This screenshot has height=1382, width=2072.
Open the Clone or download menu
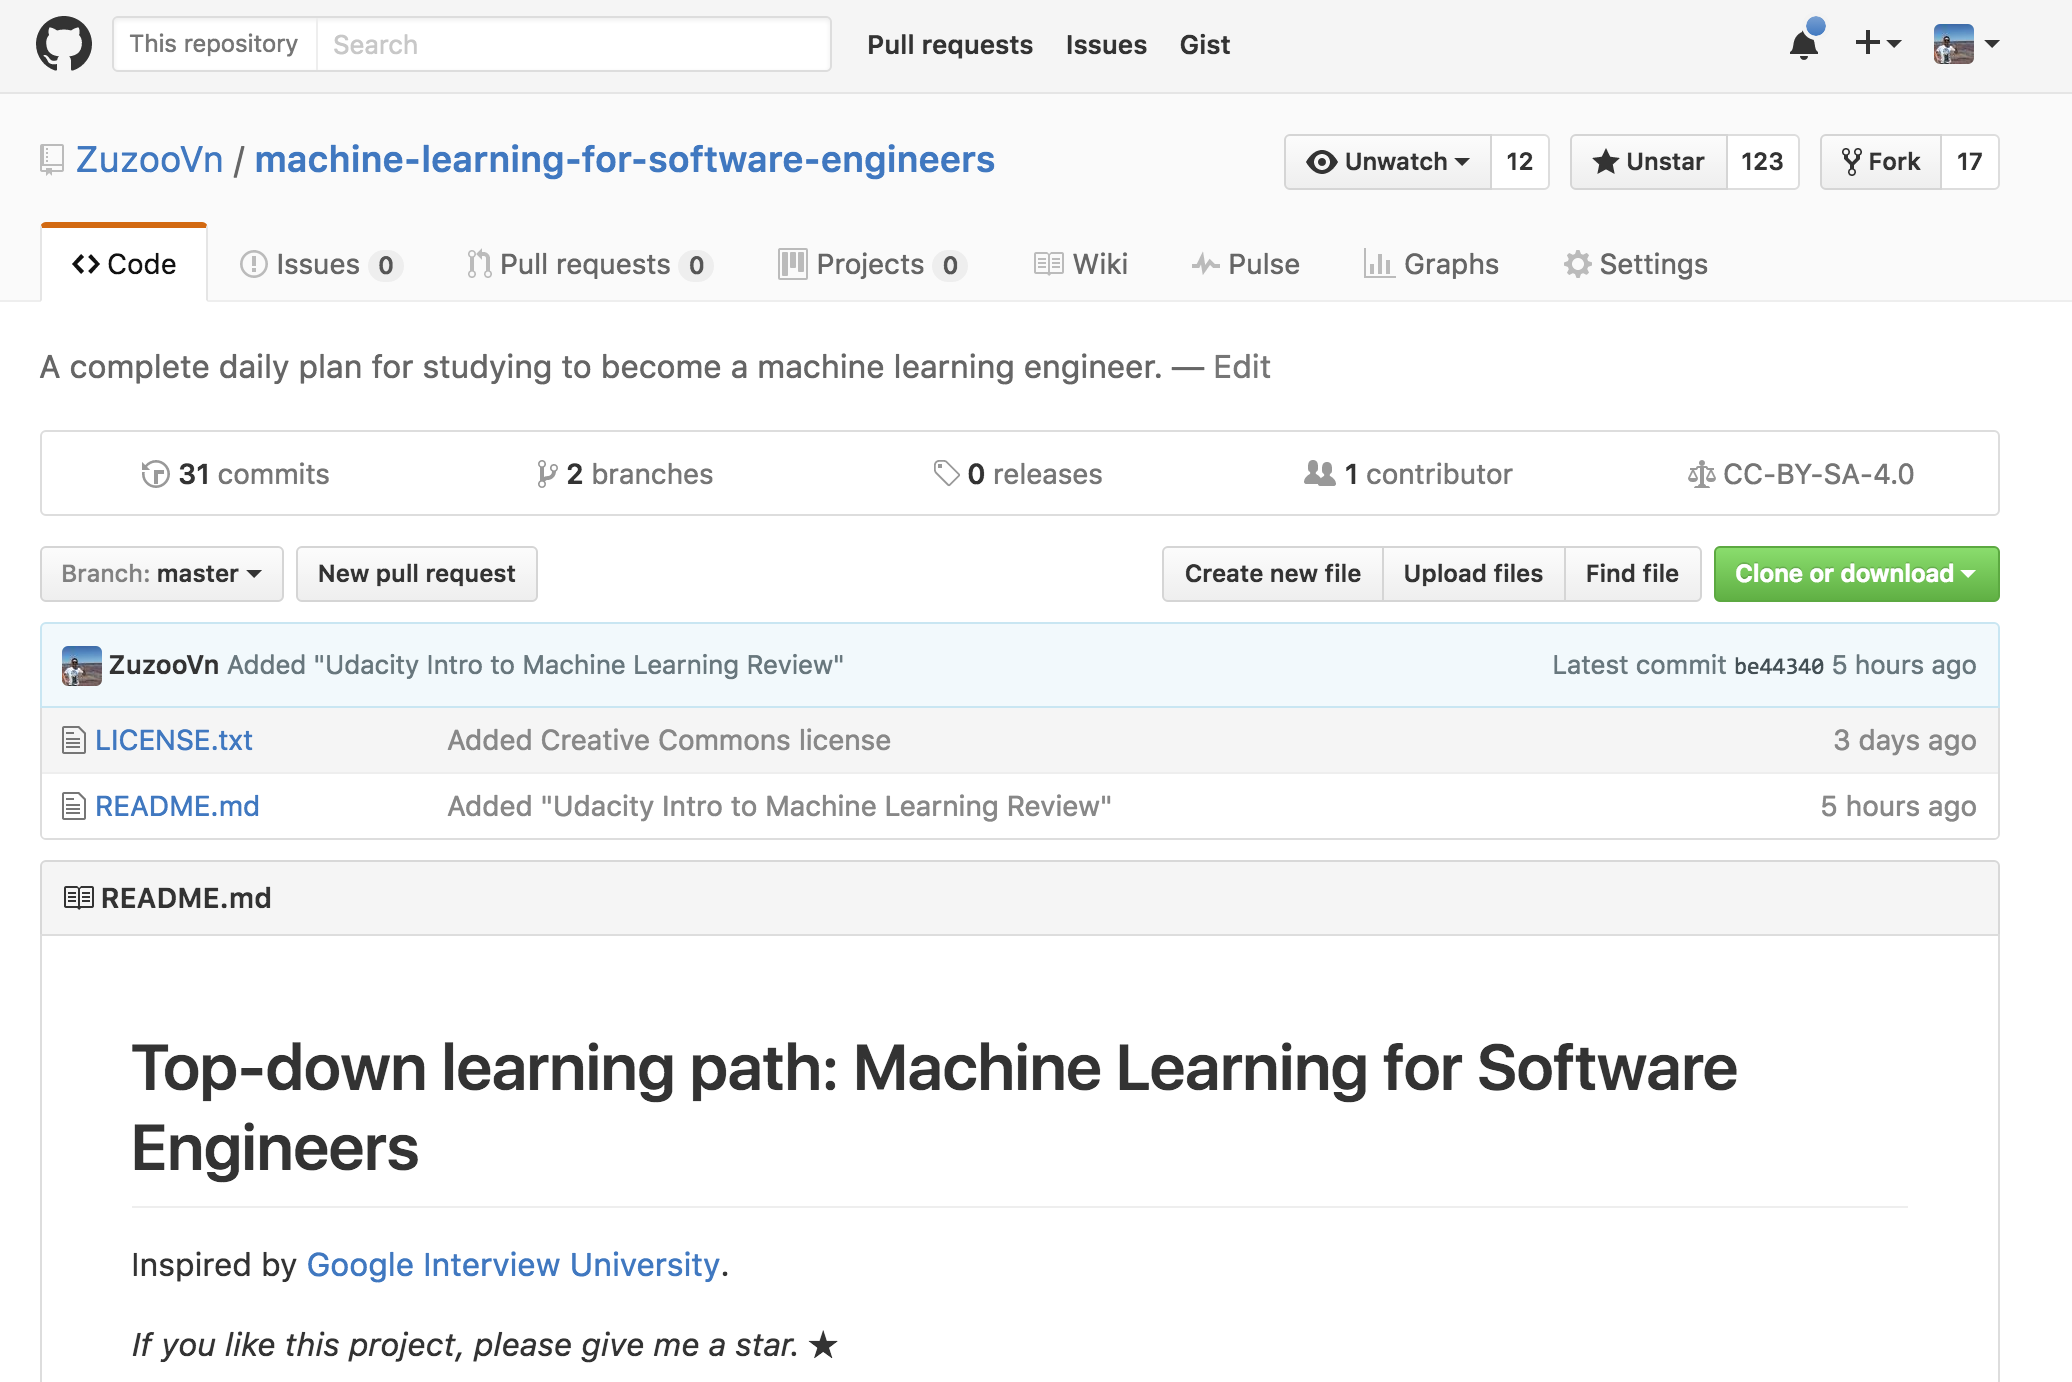[x=1855, y=573]
